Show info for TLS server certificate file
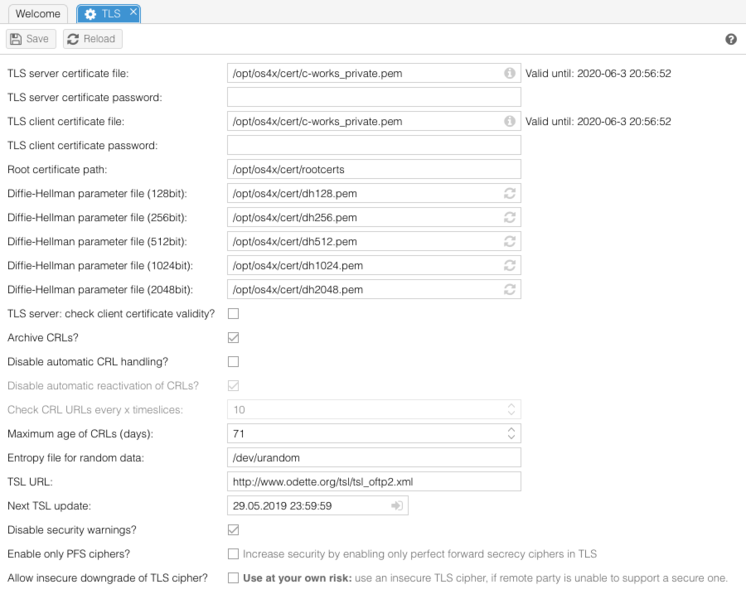This screenshot has width=746, height=599. pos(510,73)
